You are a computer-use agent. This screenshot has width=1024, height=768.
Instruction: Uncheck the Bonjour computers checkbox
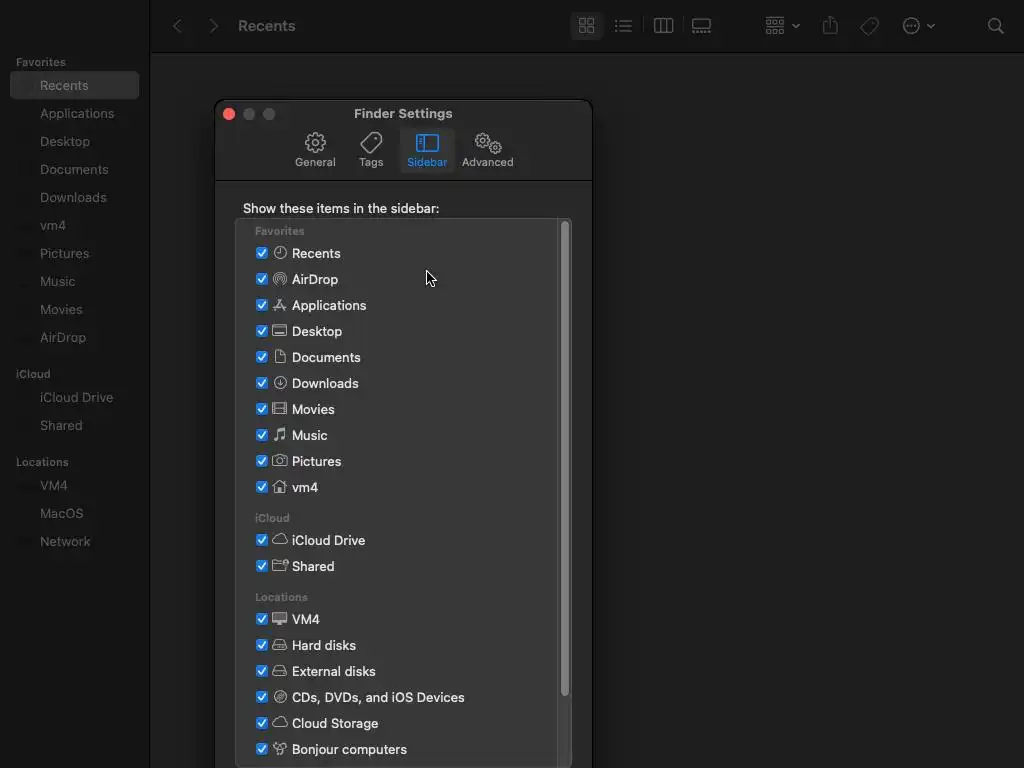[x=262, y=750]
